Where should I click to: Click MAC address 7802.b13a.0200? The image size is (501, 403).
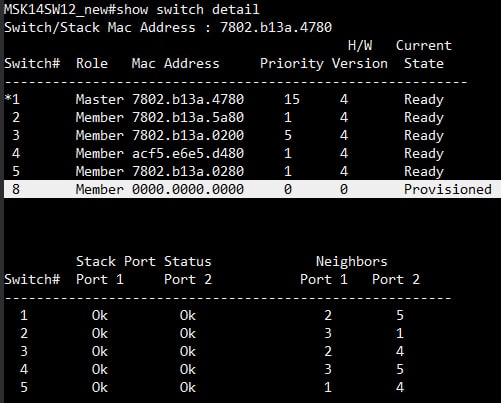coord(188,135)
